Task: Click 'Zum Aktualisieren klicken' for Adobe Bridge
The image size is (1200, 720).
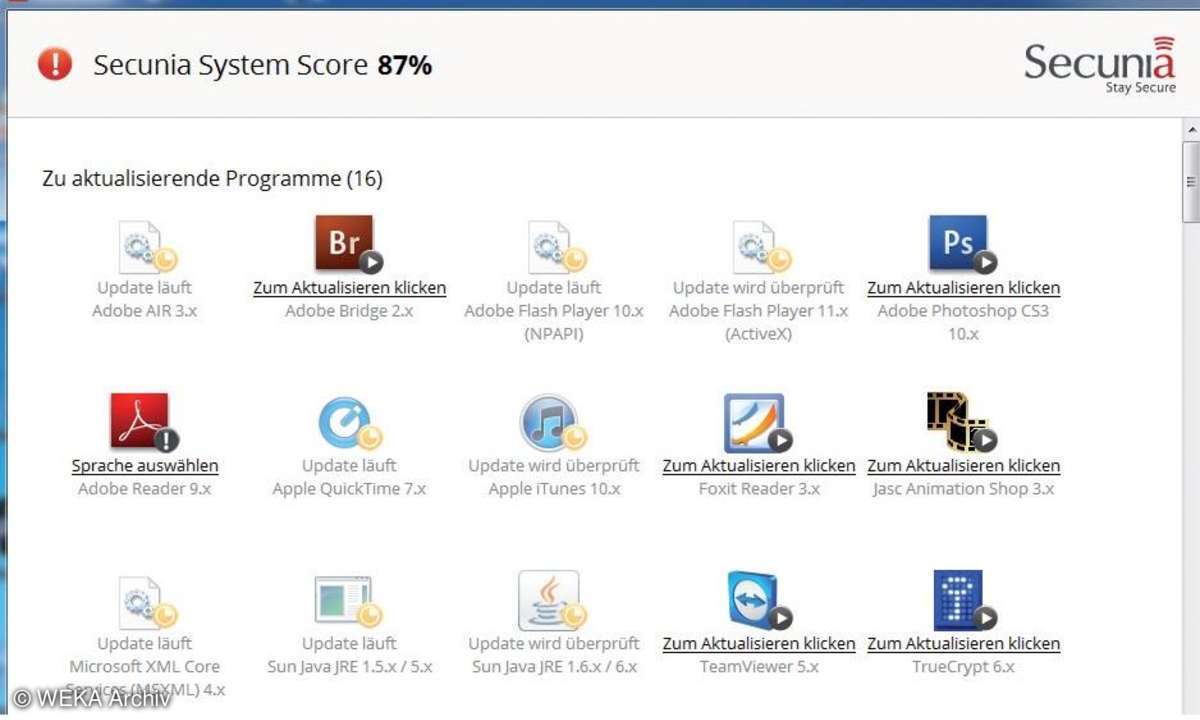Action: pyautogui.click(x=350, y=288)
